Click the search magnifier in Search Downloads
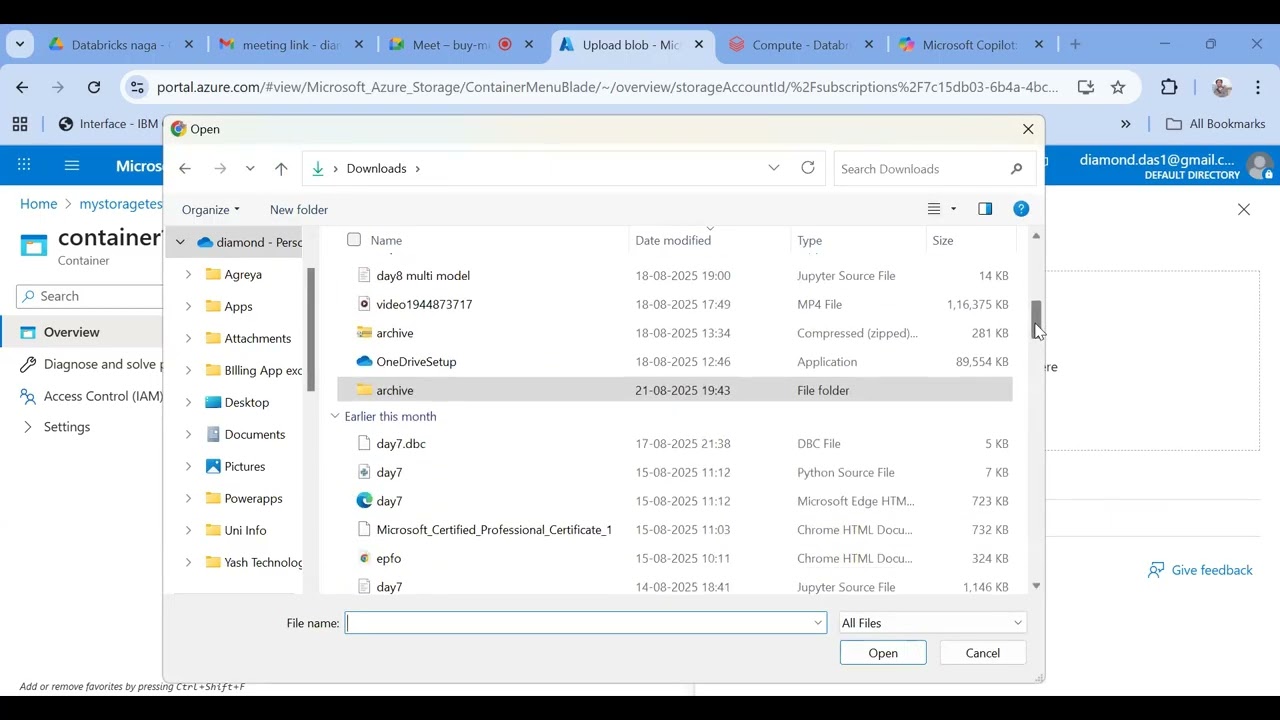 click(1016, 169)
